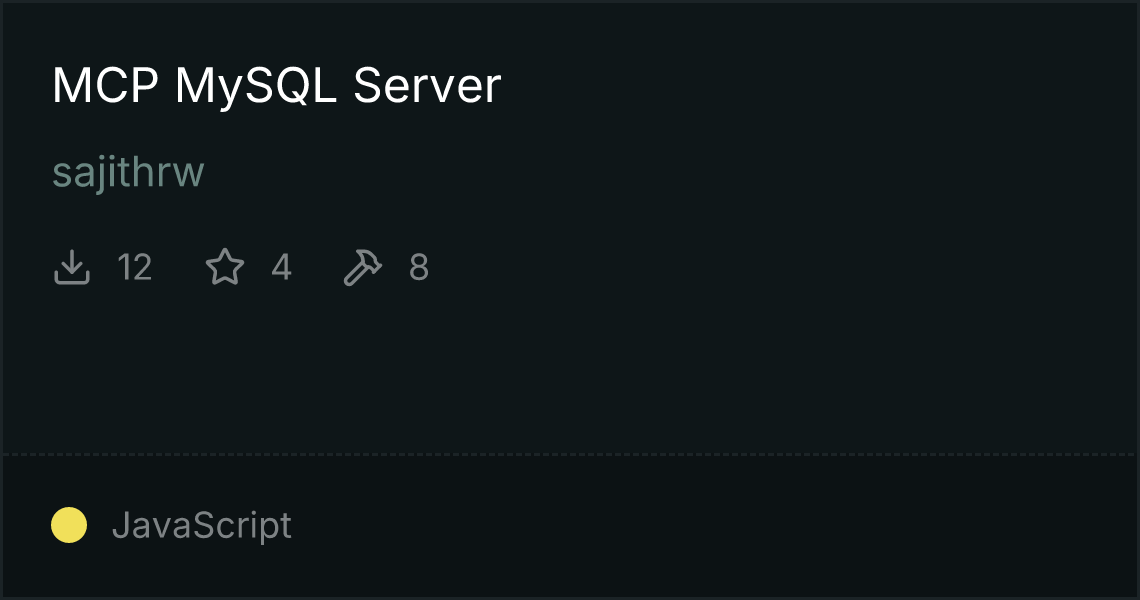Screen dimensions: 1140x600
Task: Click the dashed divider above the footer
Action: [x=569, y=455]
